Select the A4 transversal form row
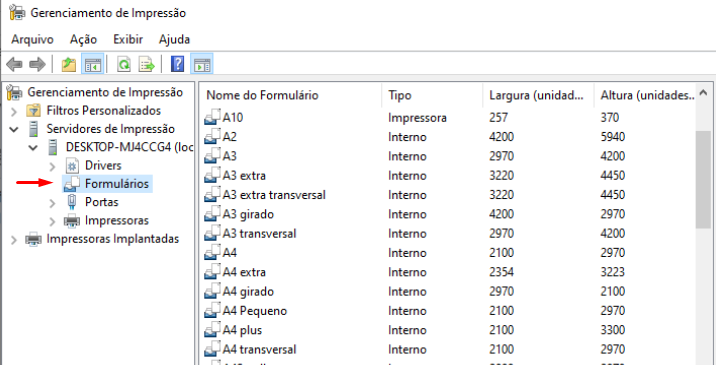 [448, 349]
